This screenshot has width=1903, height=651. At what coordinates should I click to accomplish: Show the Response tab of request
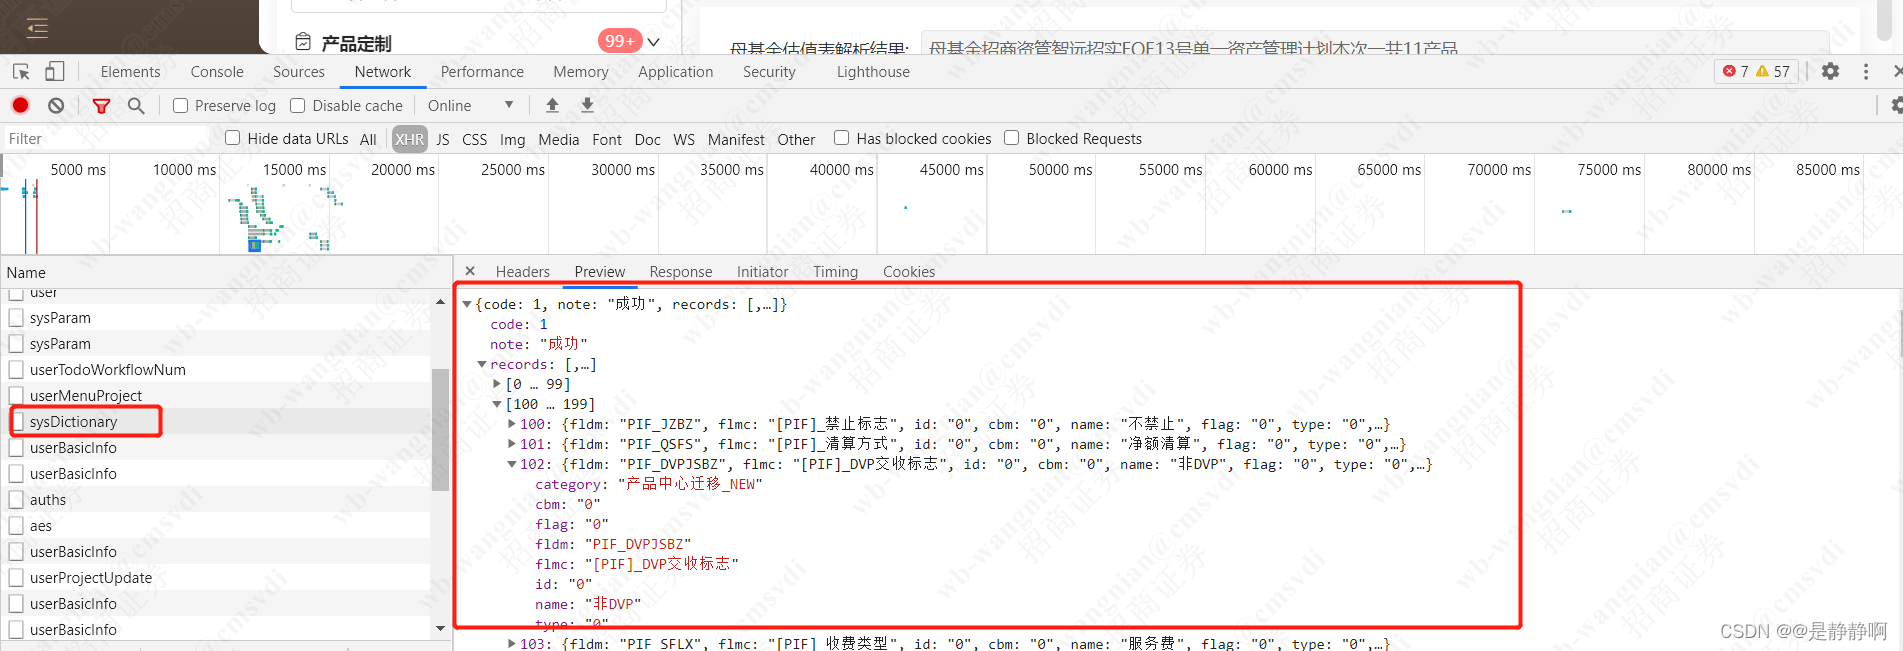[681, 271]
